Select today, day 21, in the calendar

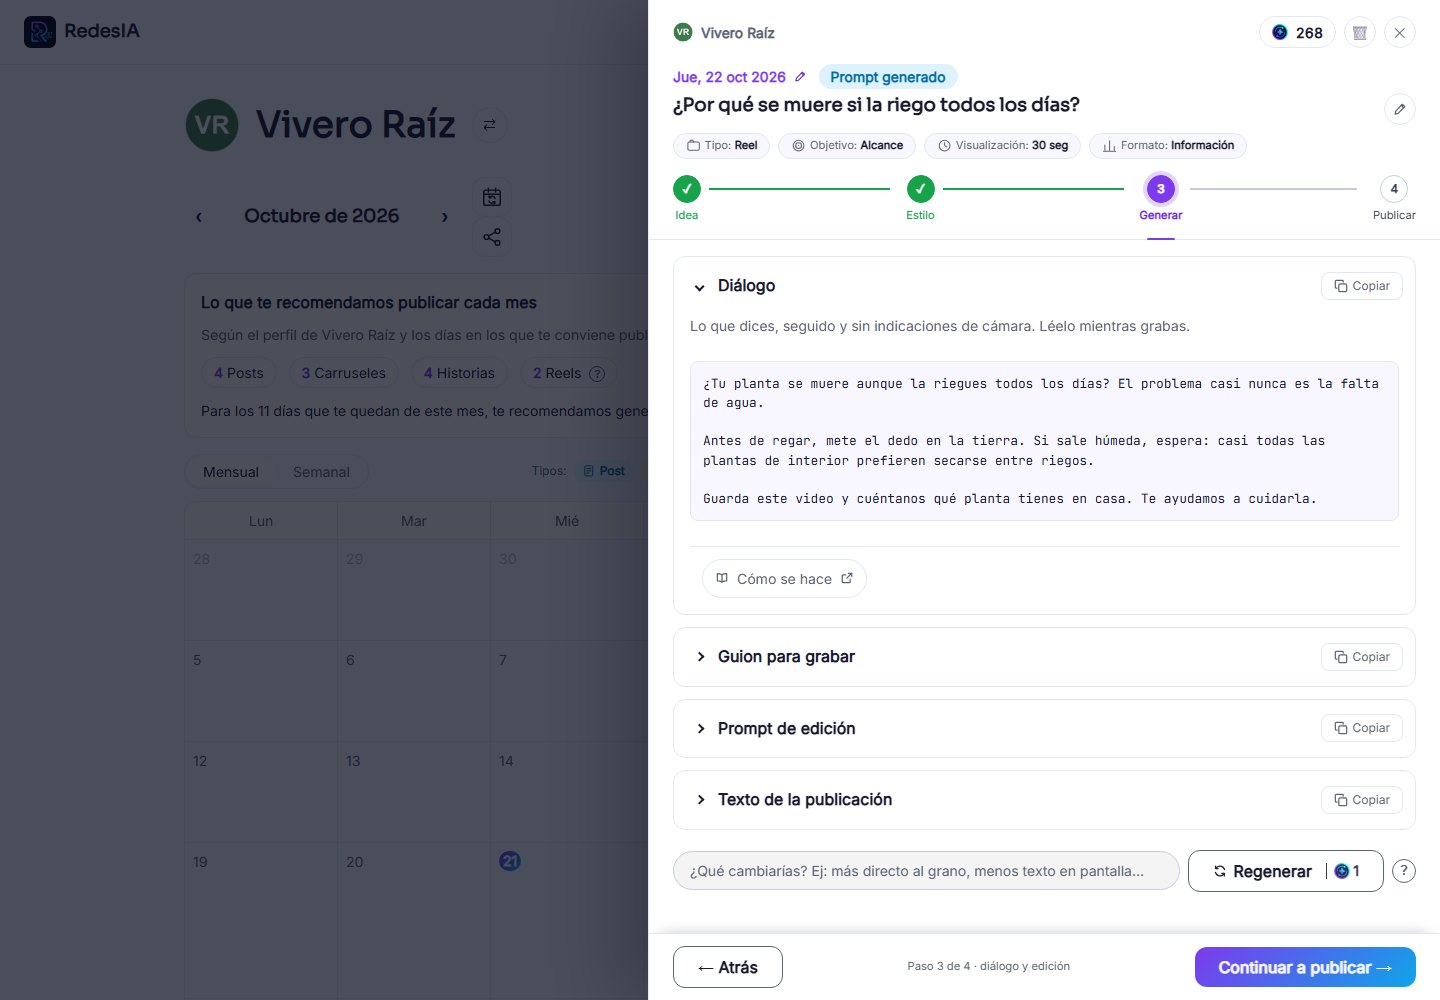click(x=510, y=861)
